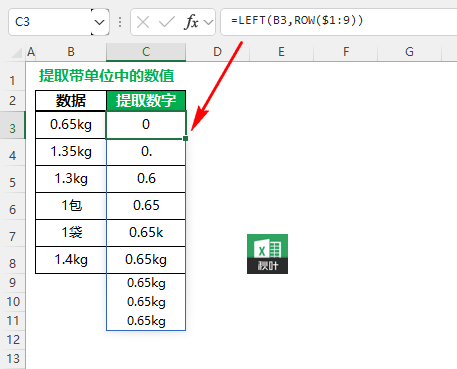Viewport: 457px width, 369px height.
Task: Select row 12 header
Action: (x=13, y=340)
